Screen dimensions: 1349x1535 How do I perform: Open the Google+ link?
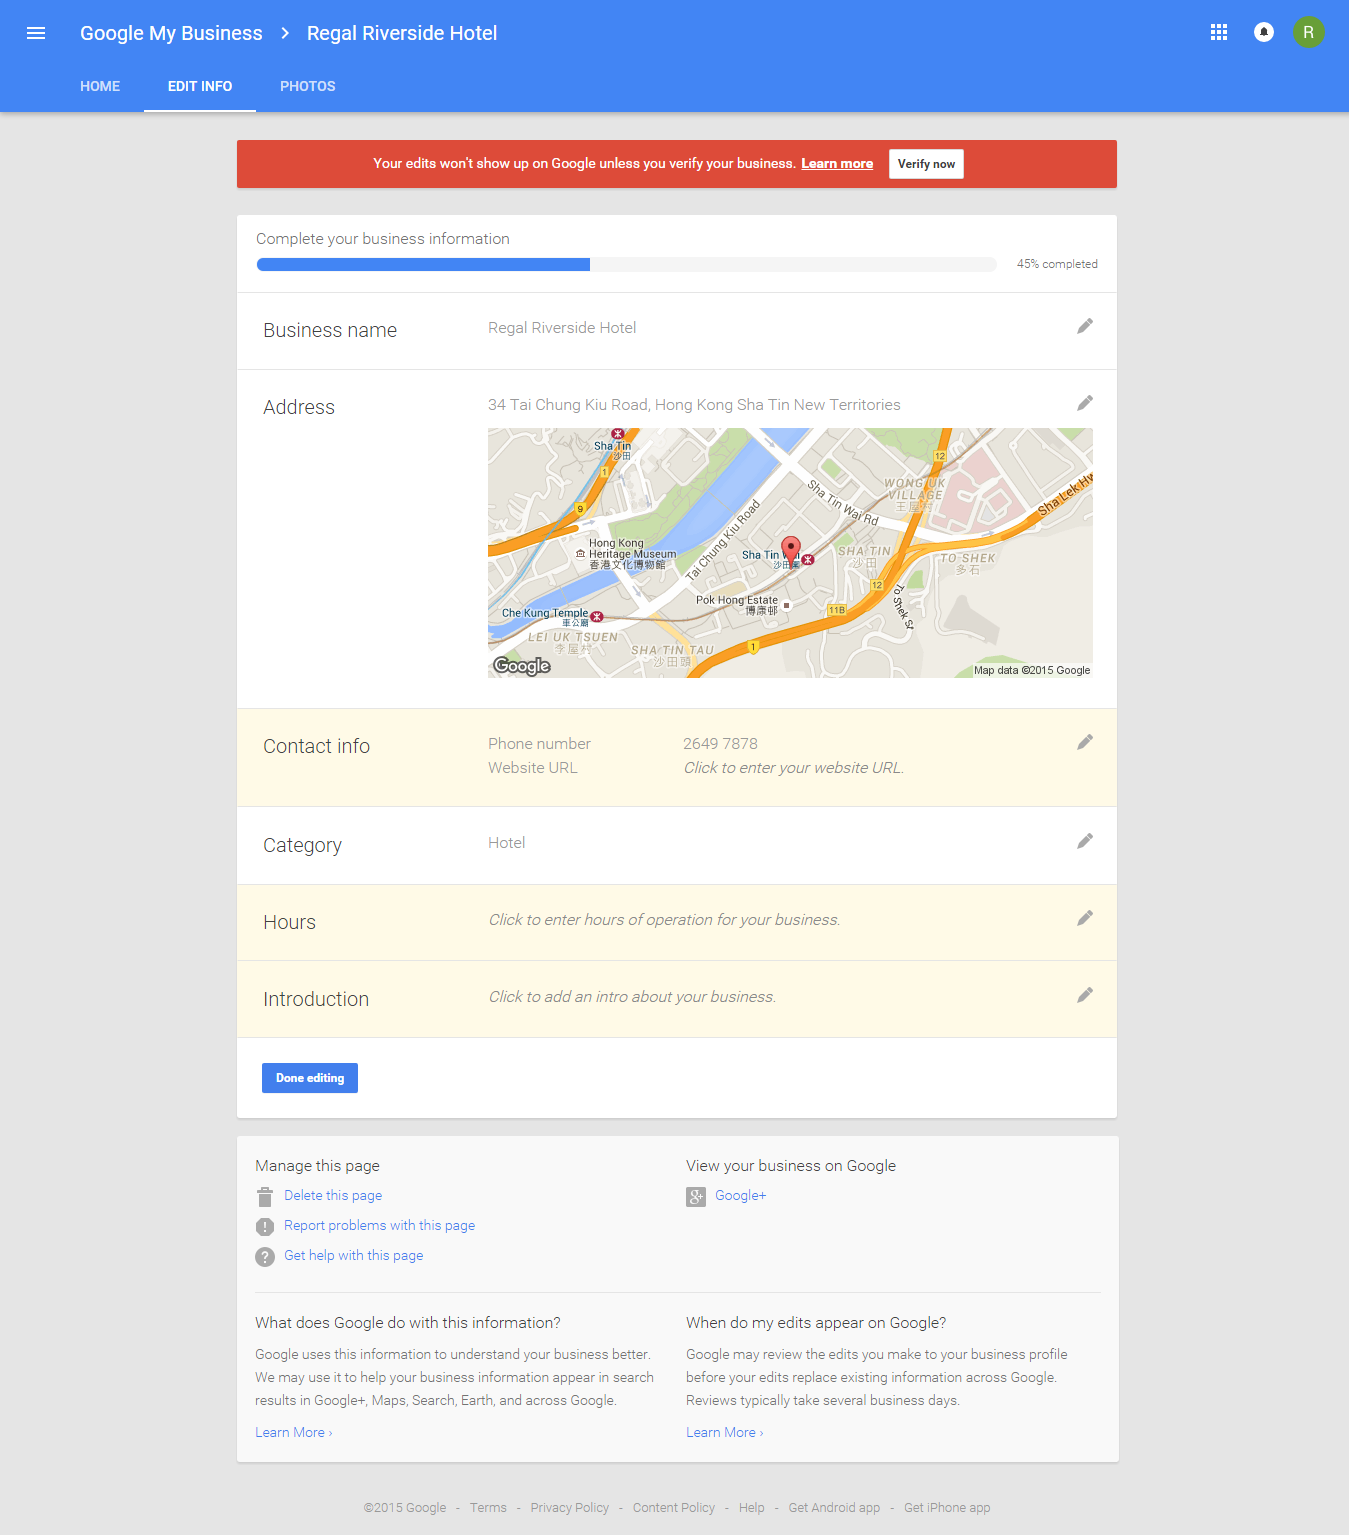click(741, 1196)
